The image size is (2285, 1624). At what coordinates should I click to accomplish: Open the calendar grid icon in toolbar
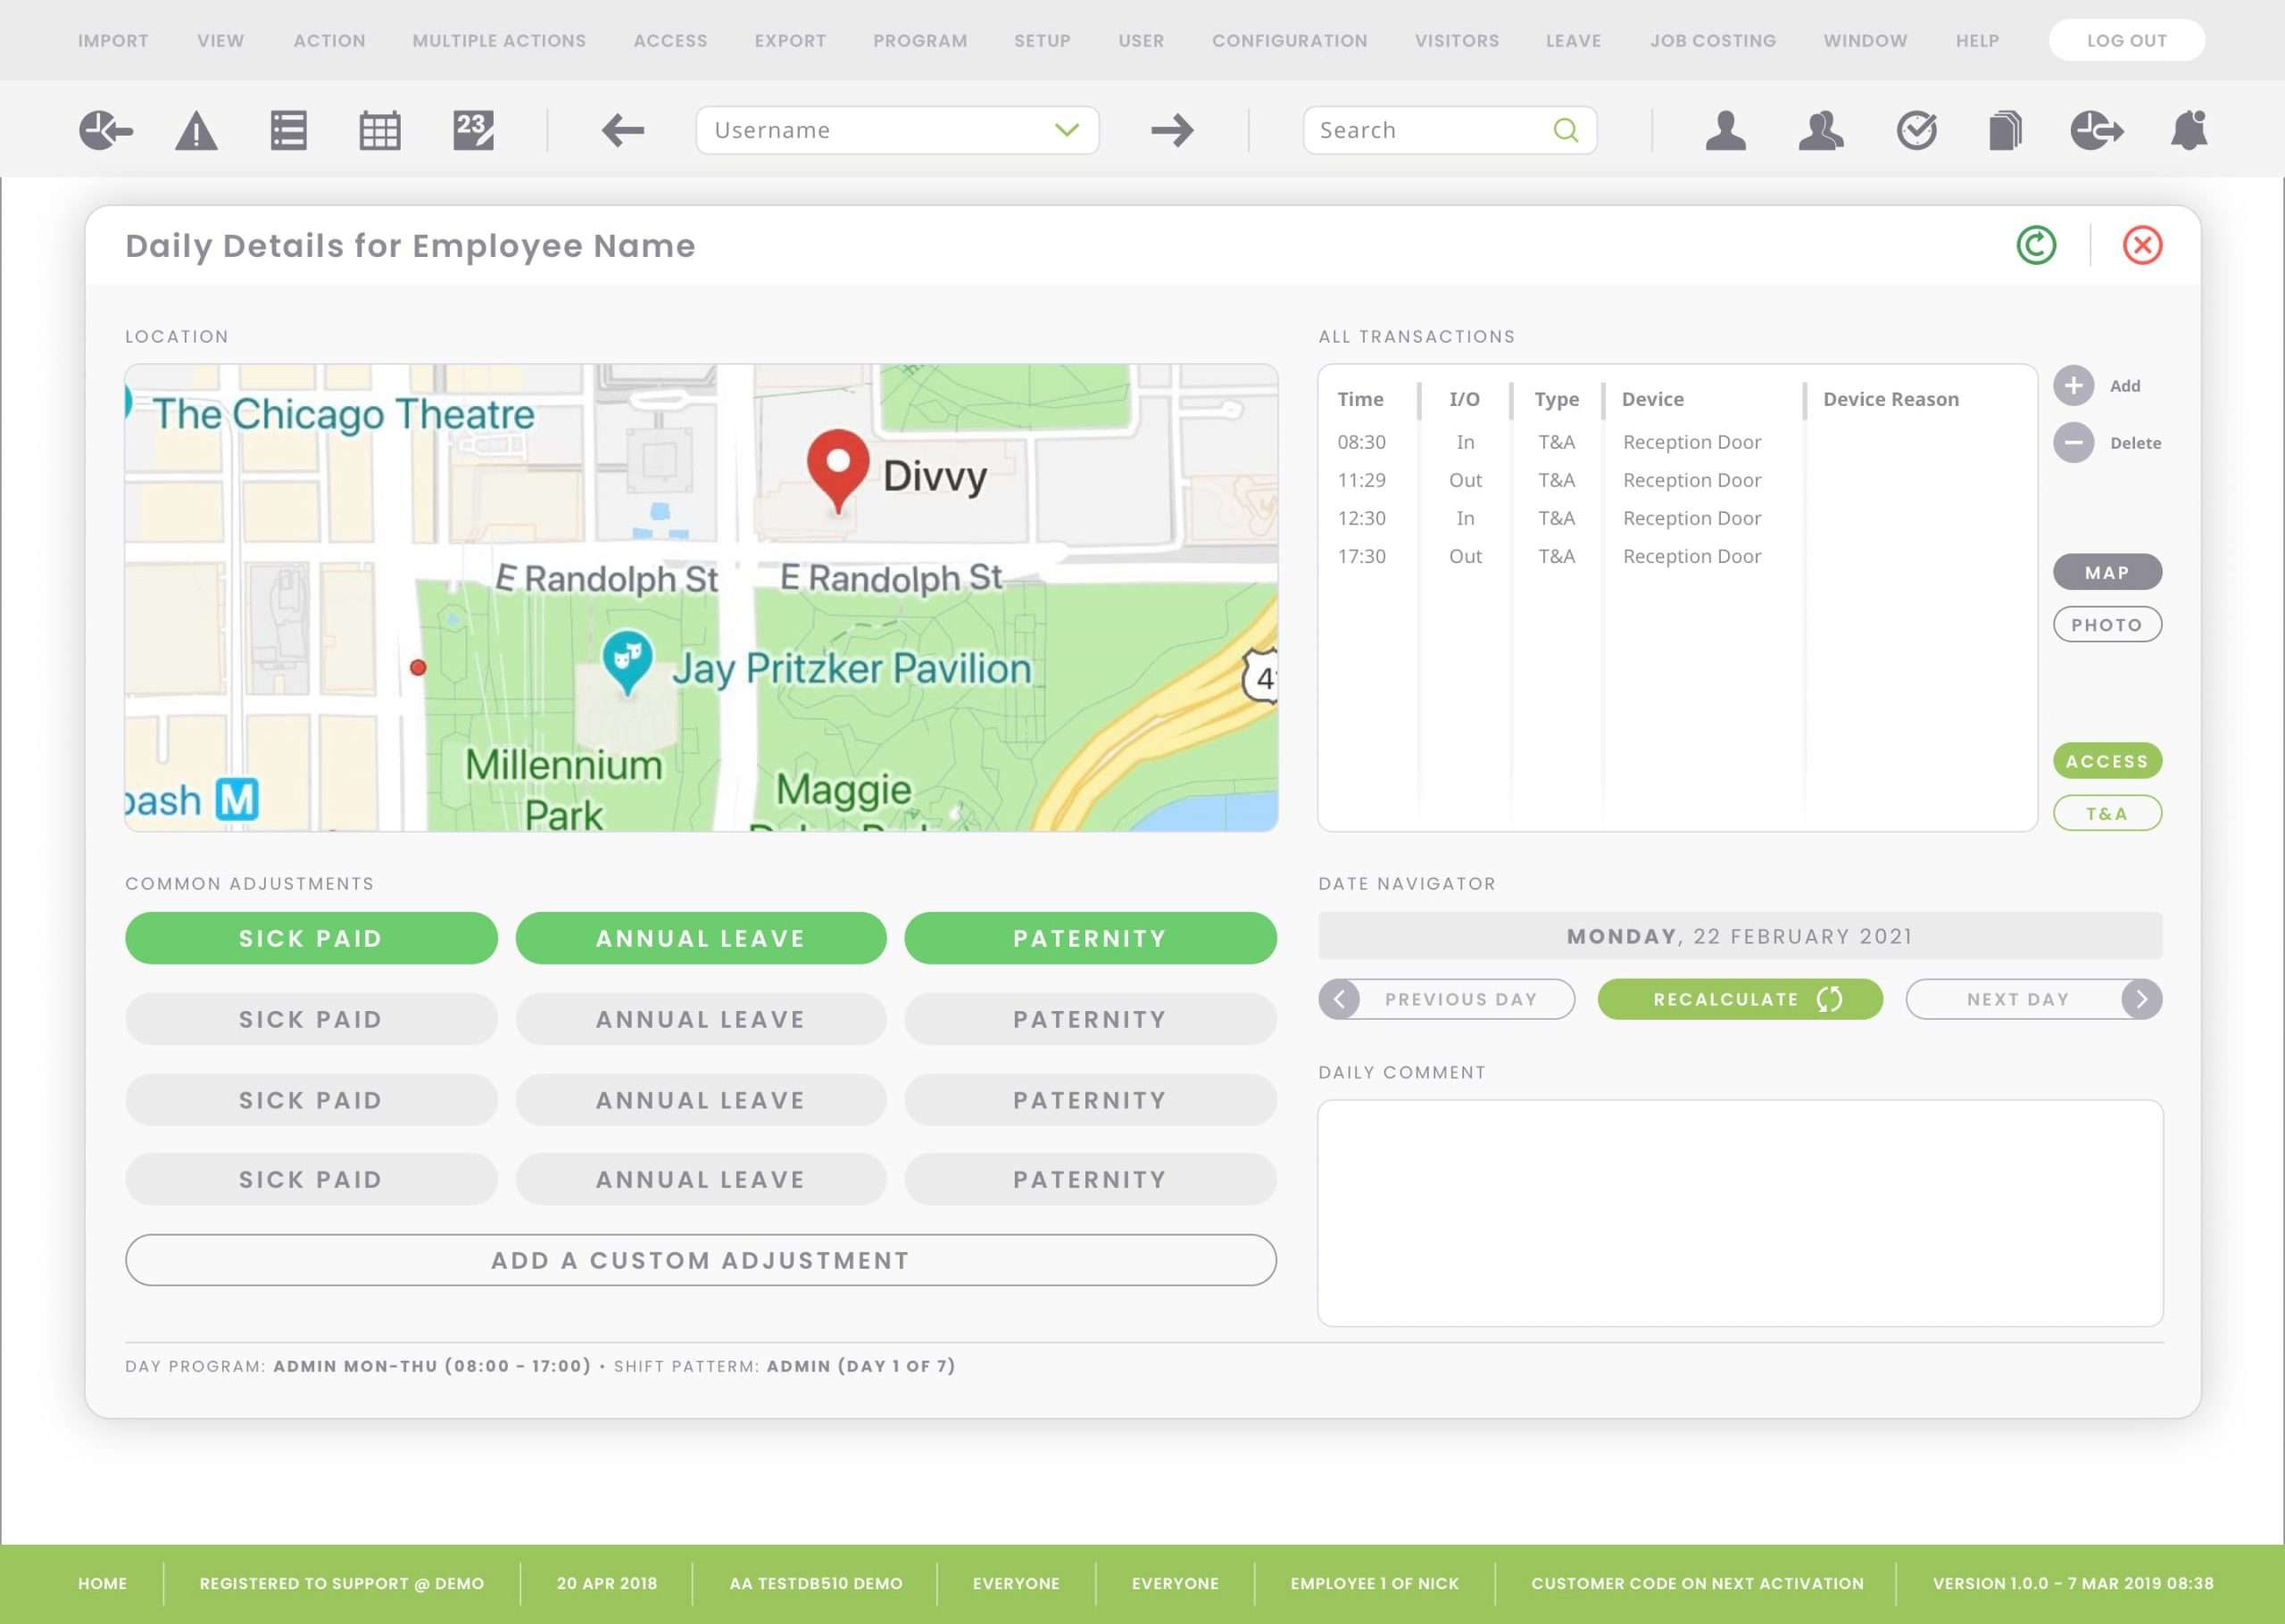coord(380,130)
